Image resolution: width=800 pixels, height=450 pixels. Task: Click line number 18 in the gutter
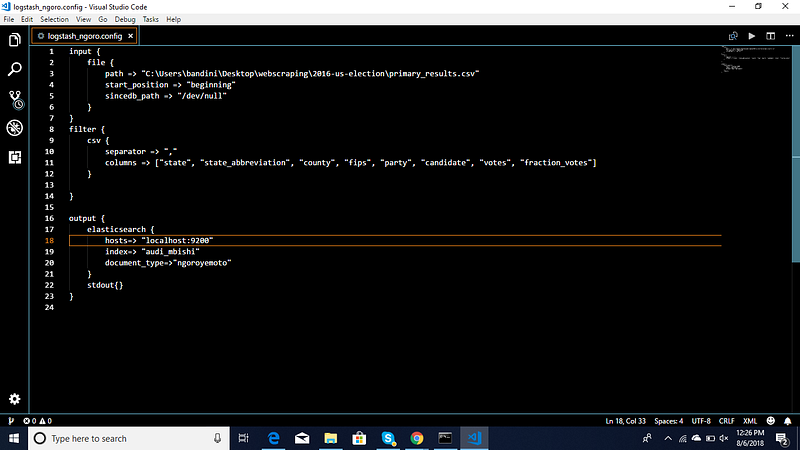pos(49,240)
